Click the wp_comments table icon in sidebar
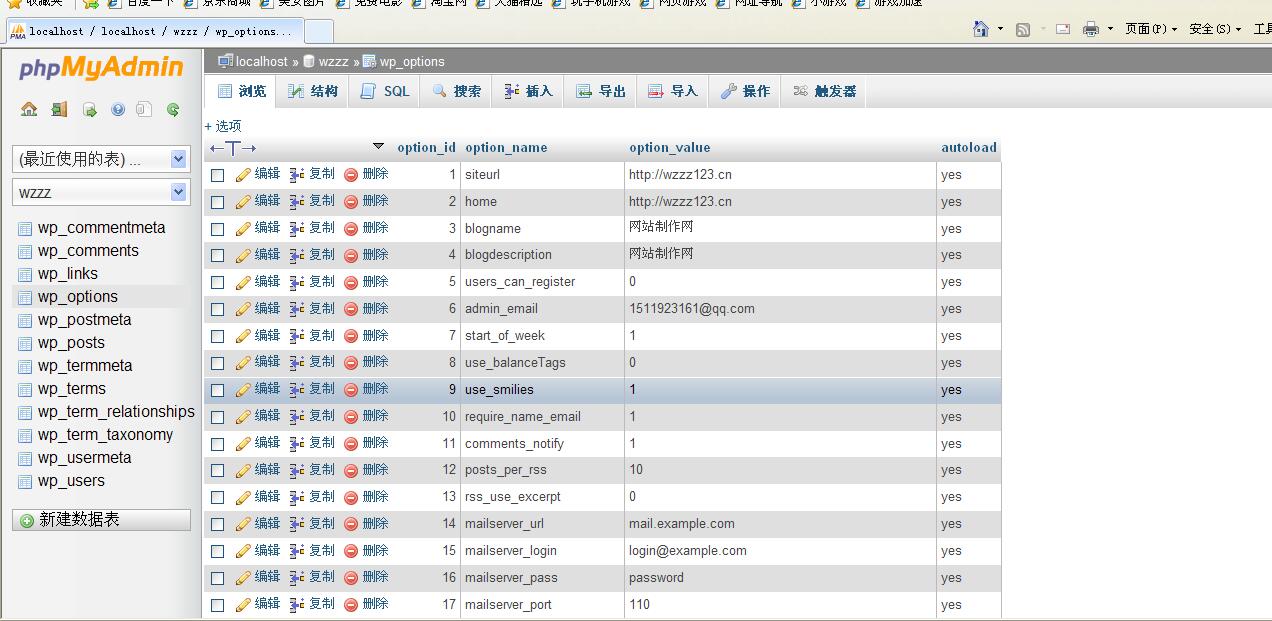Image resolution: width=1272 pixels, height=621 pixels. coord(25,251)
